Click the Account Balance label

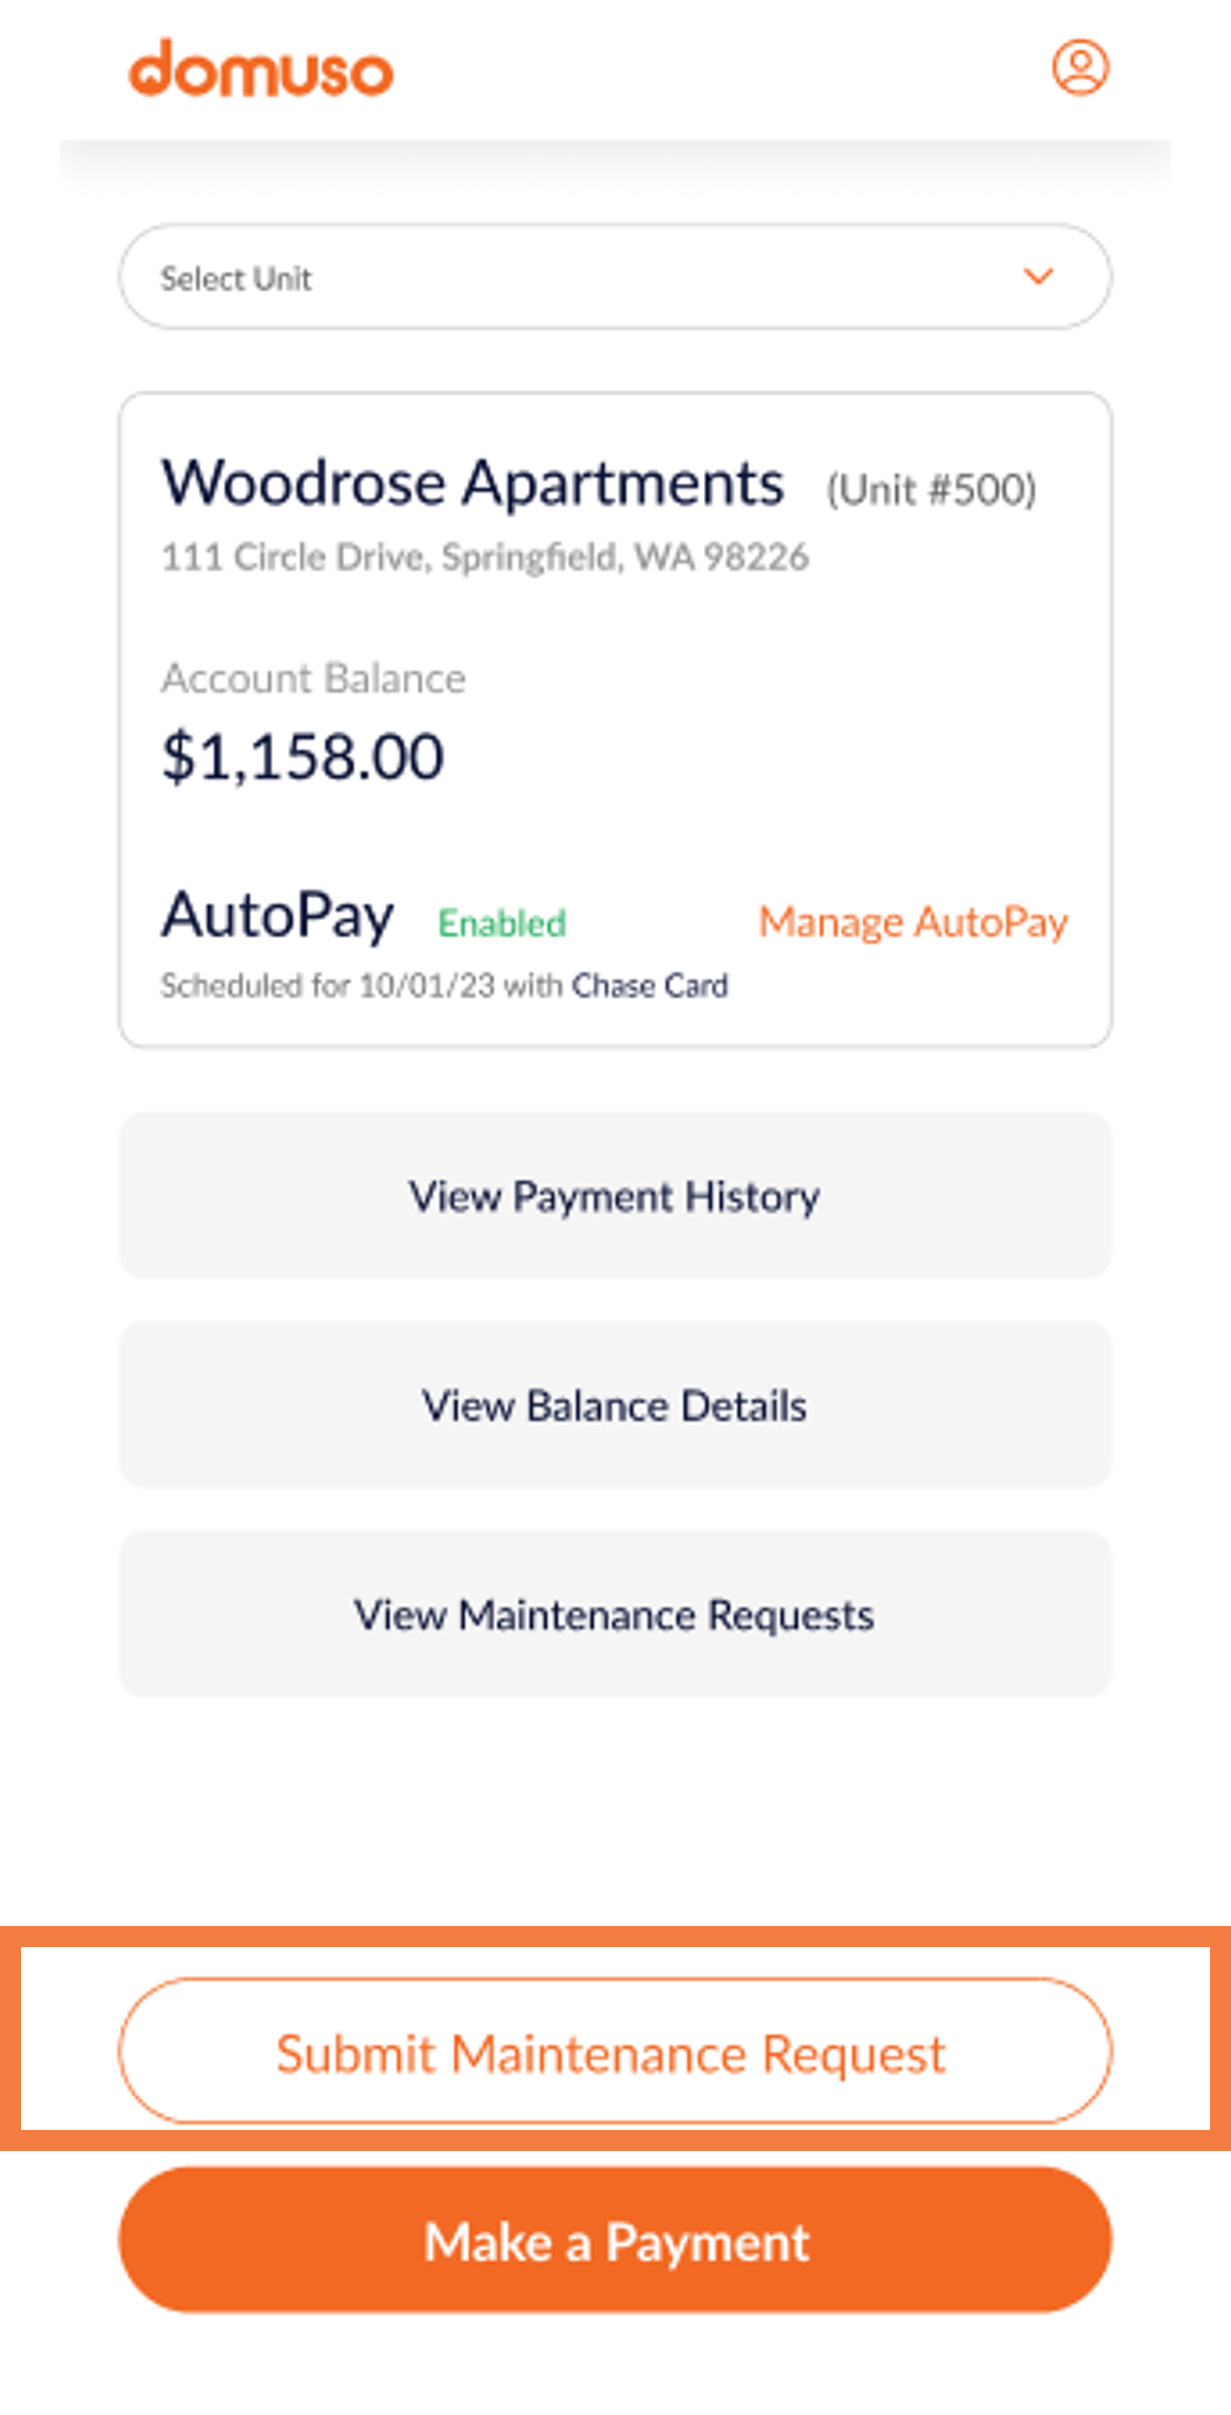click(314, 678)
